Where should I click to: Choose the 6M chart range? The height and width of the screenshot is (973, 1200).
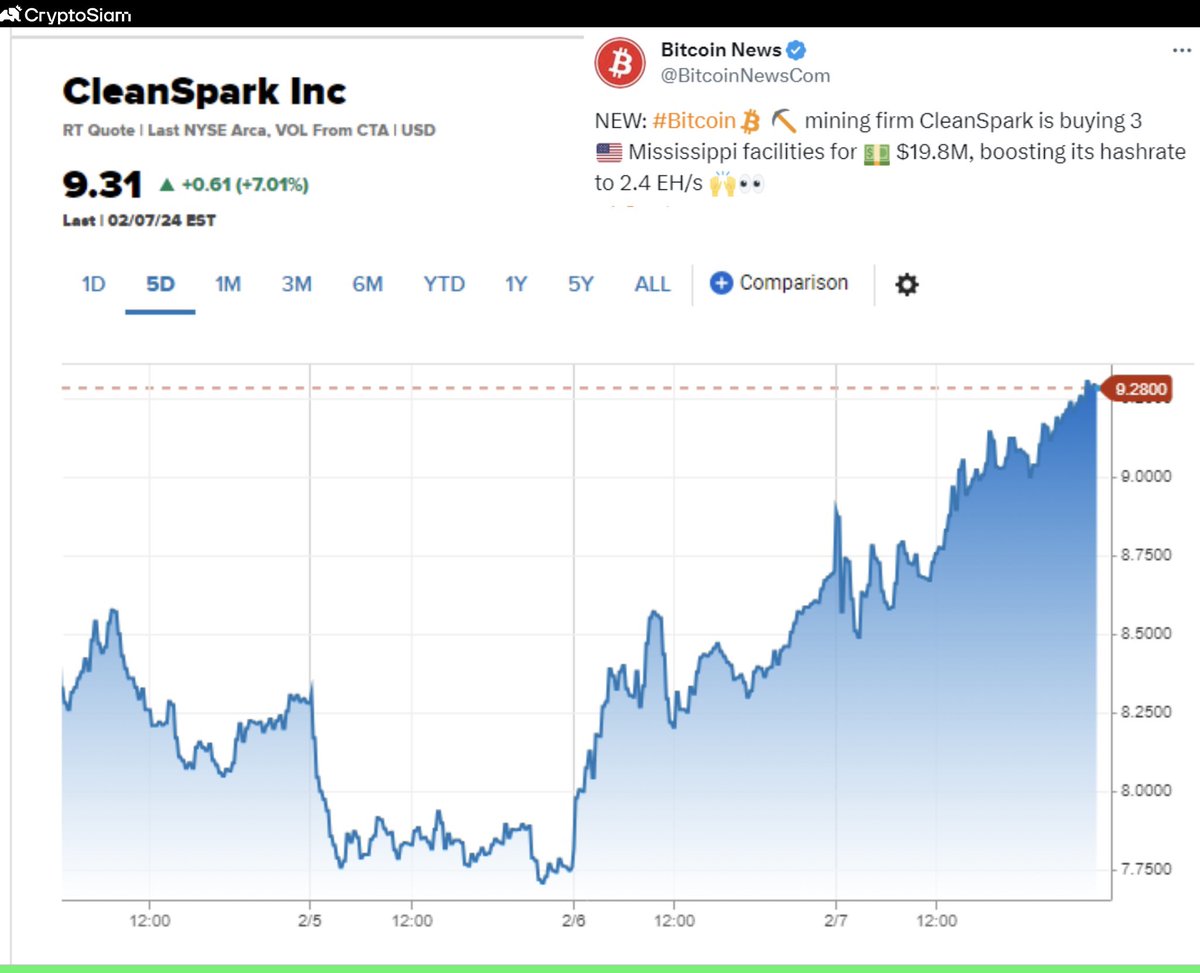367,284
